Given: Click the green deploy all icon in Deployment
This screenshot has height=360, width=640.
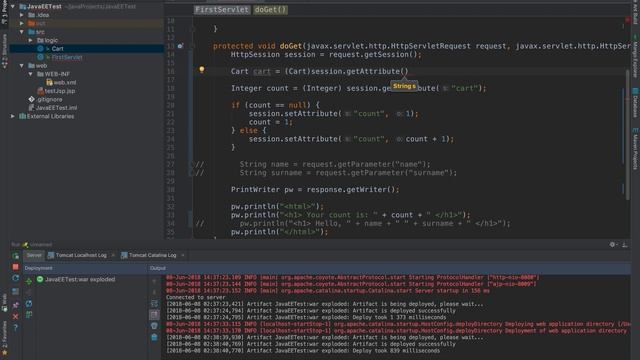Looking at the screenshot, I should pyautogui.click(x=29, y=281).
